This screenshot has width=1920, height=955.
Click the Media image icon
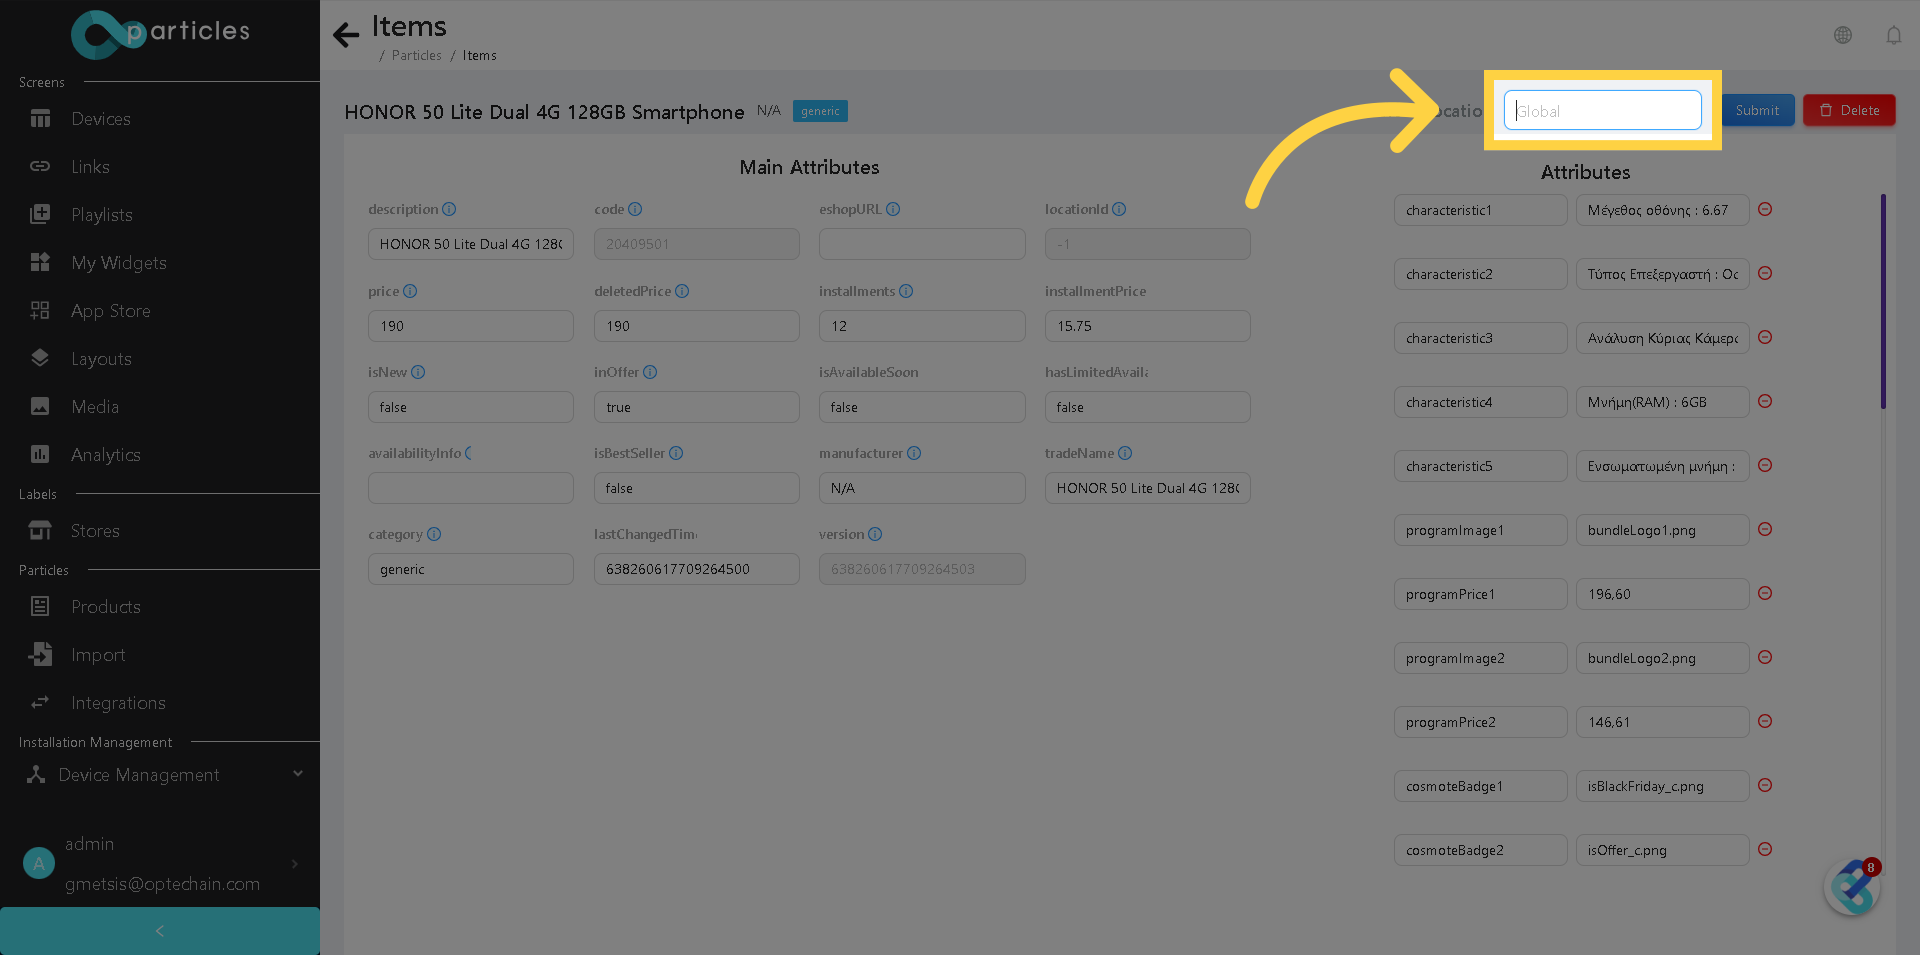40,407
